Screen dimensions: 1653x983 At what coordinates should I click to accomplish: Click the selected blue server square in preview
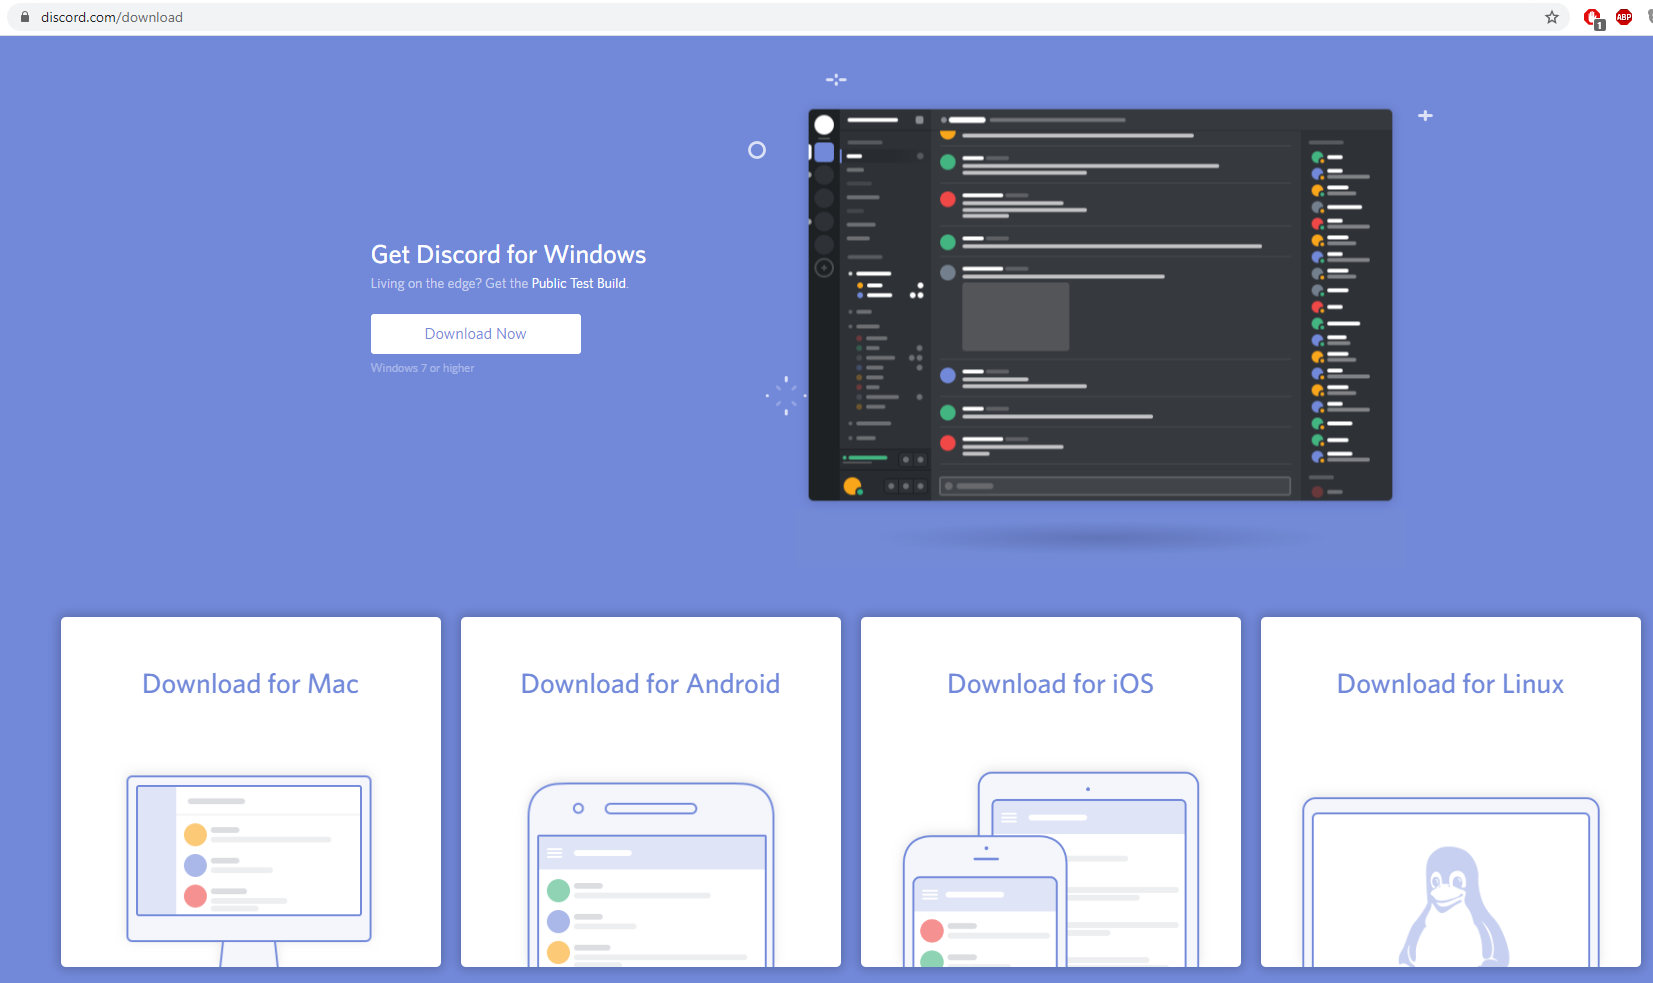824,152
